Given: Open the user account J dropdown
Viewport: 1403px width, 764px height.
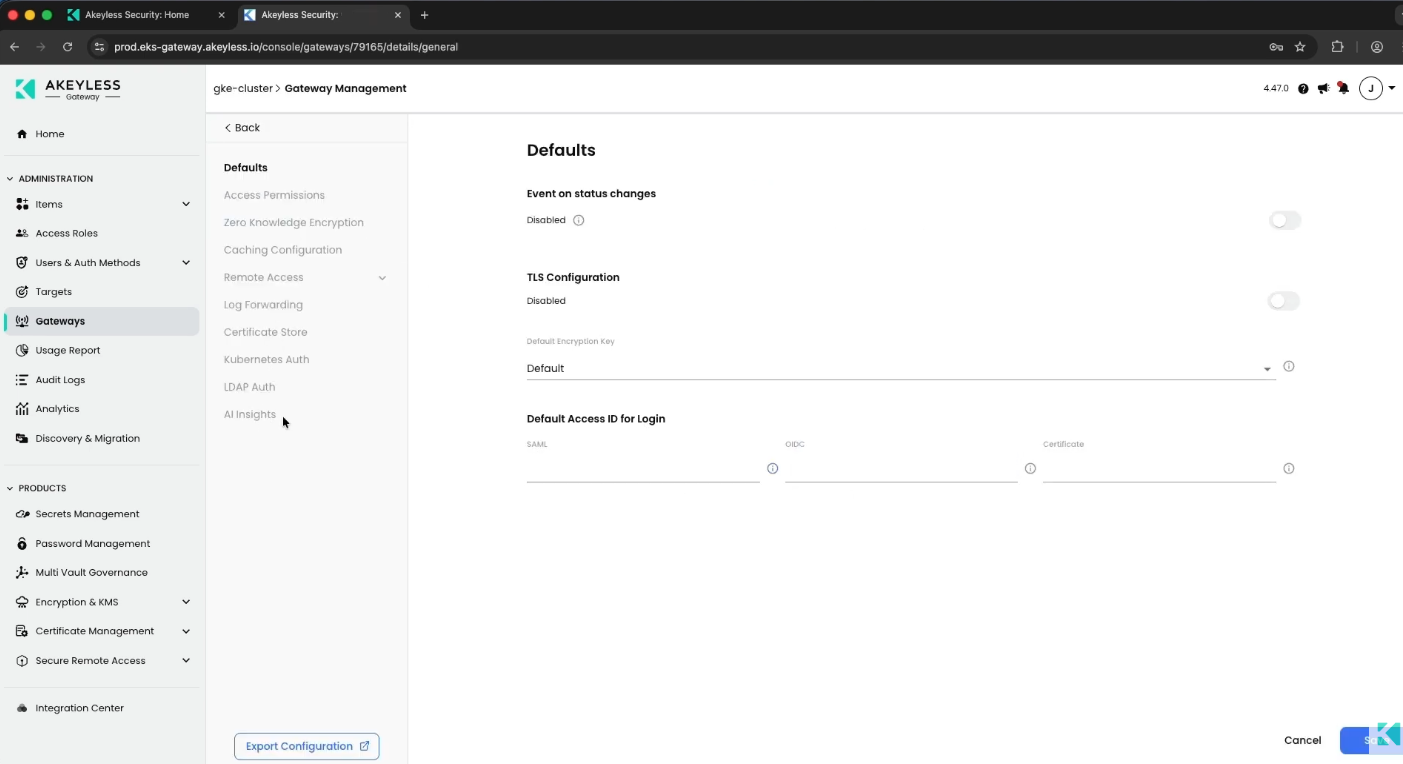Looking at the screenshot, I should tap(1377, 89).
